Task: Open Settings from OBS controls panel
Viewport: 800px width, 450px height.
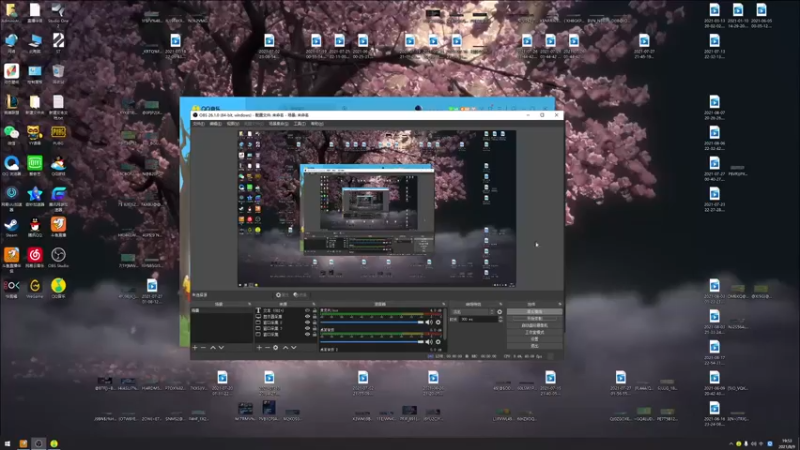Action: [535, 339]
